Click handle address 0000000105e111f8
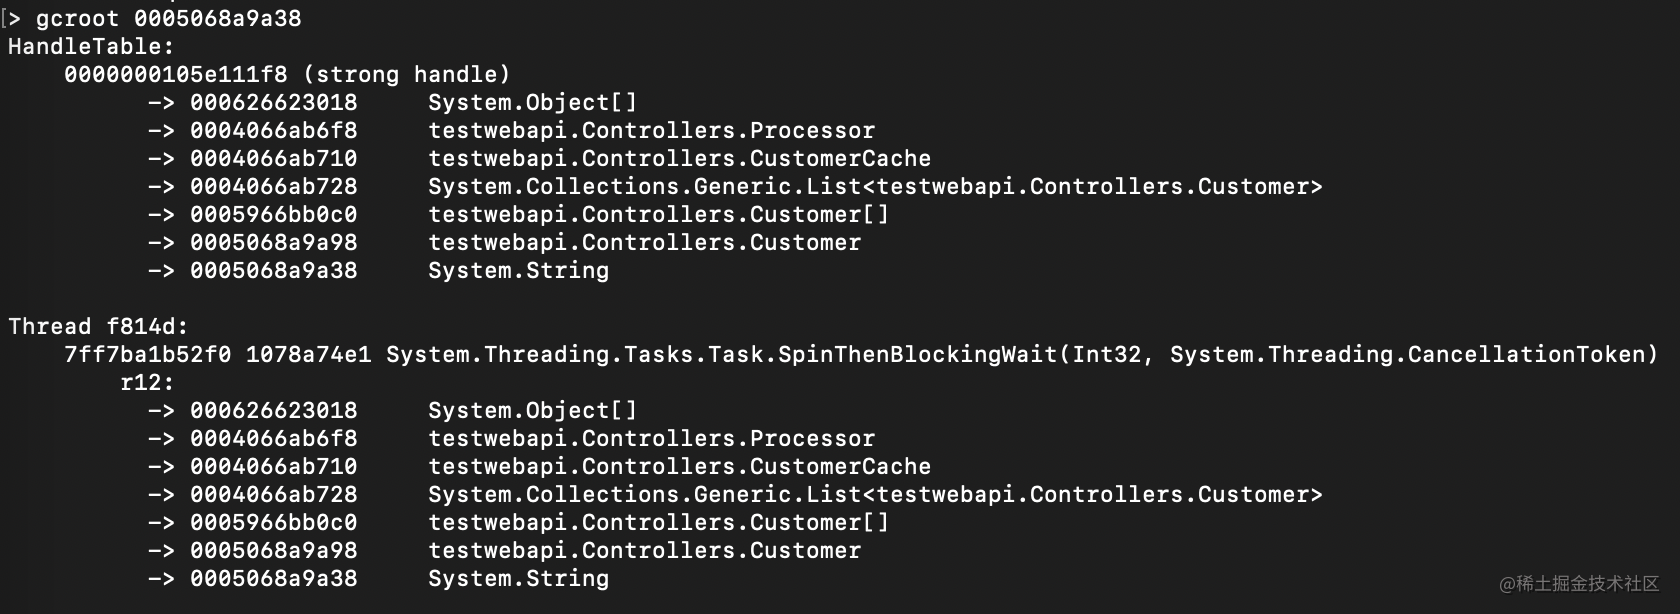The width and height of the screenshot is (1680, 614). 175,75
